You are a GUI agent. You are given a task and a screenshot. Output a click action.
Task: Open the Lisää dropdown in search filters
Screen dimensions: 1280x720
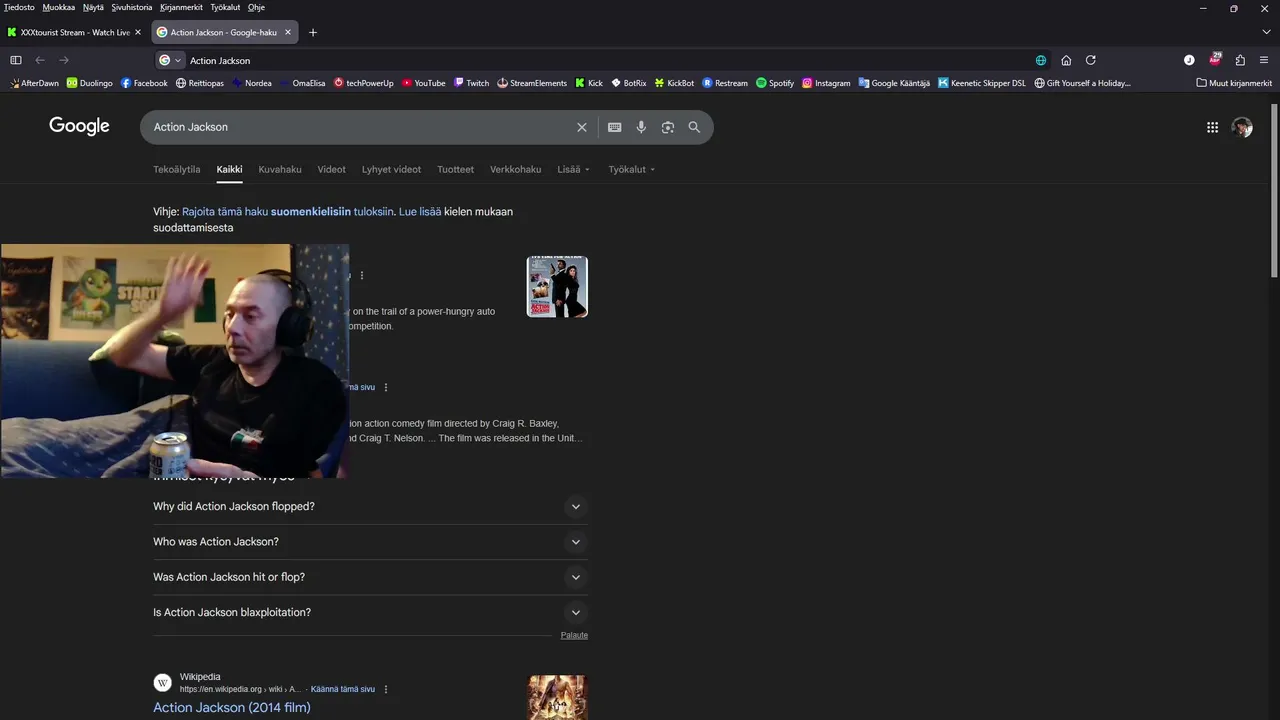coord(573,169)
